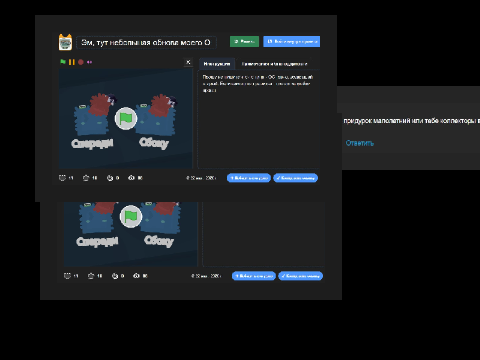Click the empty instructions box in back window
480x360 pixels.
click(x=264, y=234)
